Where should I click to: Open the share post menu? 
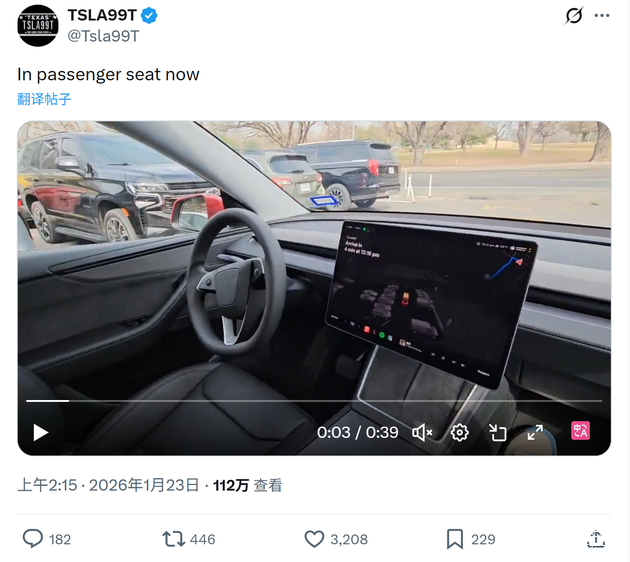(x=596, y=539)
